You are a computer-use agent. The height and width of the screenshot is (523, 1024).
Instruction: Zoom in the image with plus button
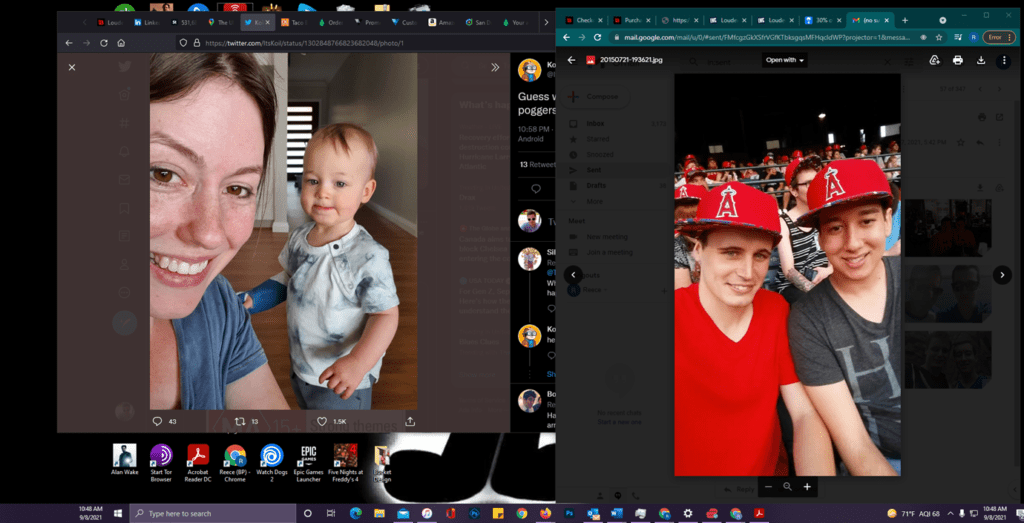tap(807, 486)
